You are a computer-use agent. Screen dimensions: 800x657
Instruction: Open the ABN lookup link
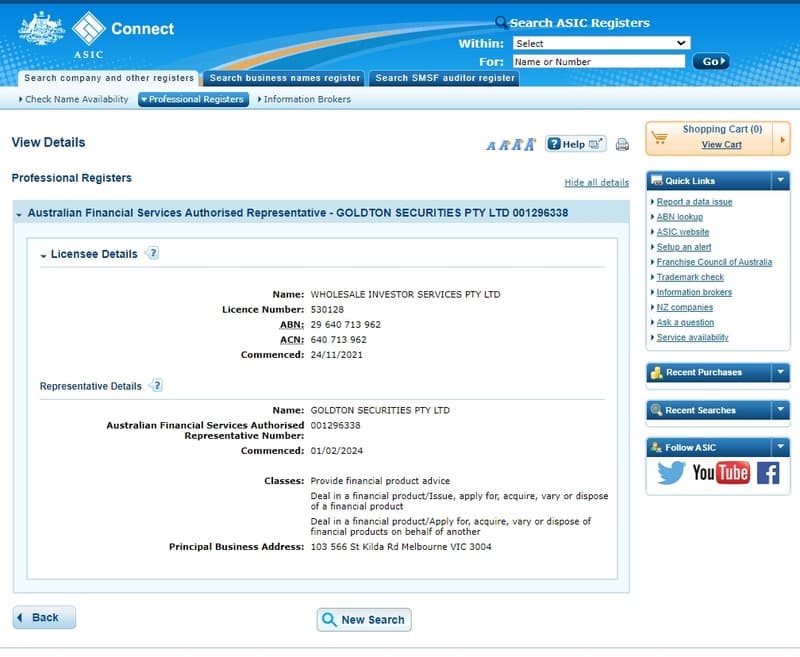680,217
